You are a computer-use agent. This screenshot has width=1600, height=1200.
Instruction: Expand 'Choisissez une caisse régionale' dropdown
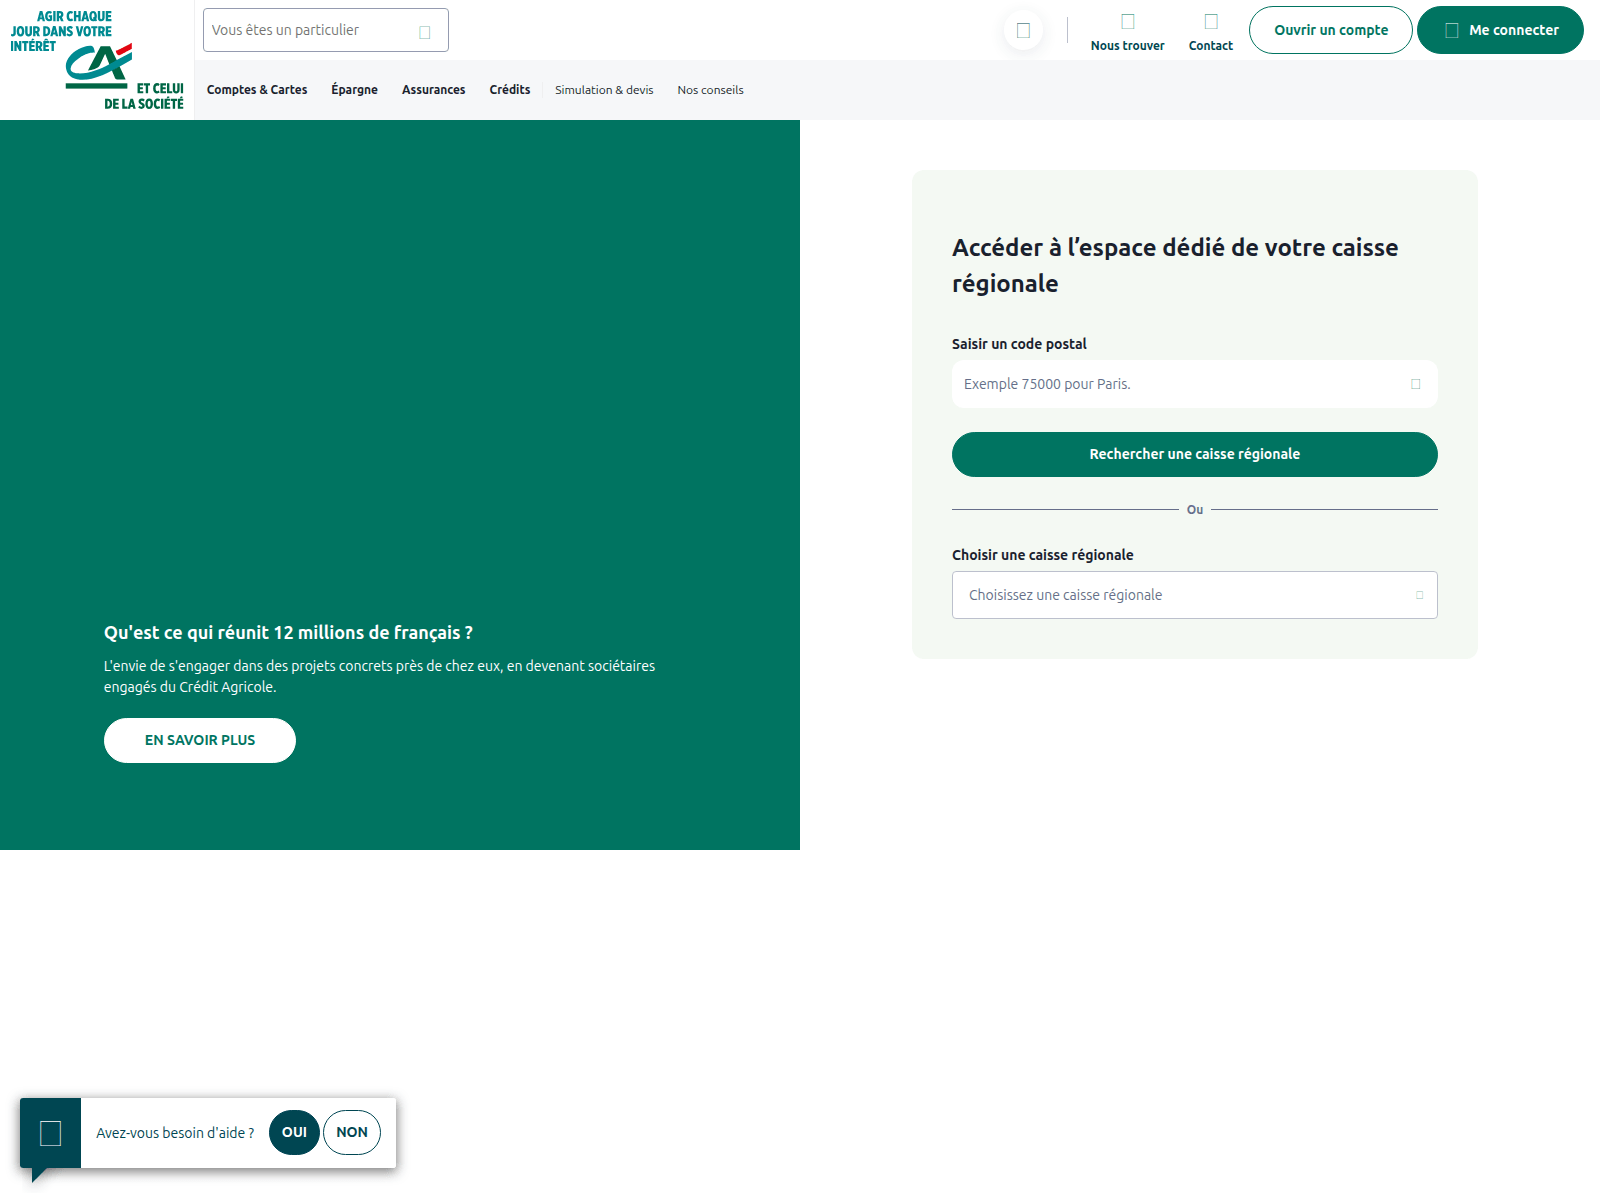pyautogui.click(x=1195, y=595)
